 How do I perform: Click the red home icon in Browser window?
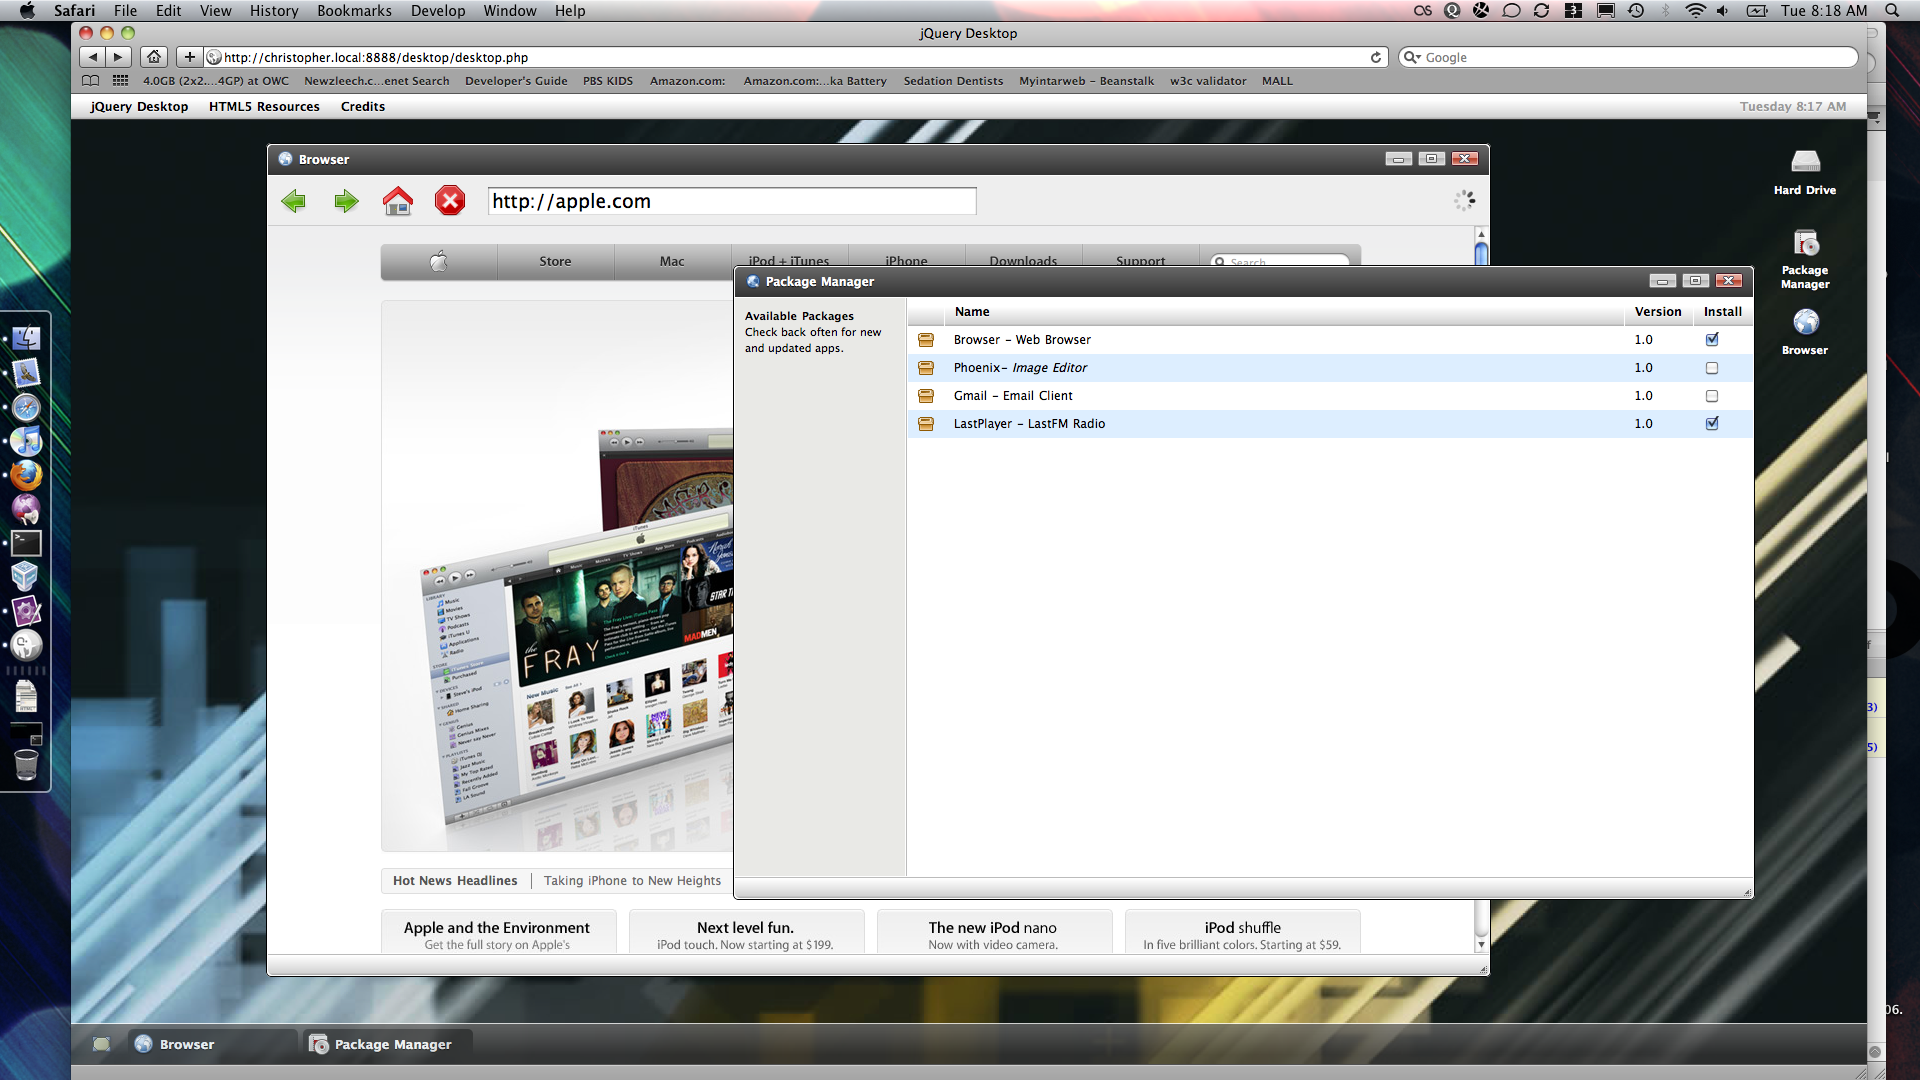(x=398, y=201)
